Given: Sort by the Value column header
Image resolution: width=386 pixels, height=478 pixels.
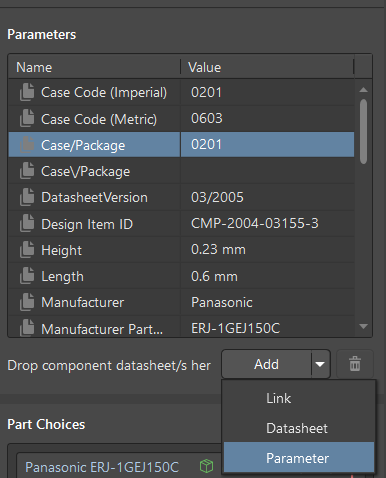Looking at the screenshot, I should [x=267, y=67].
